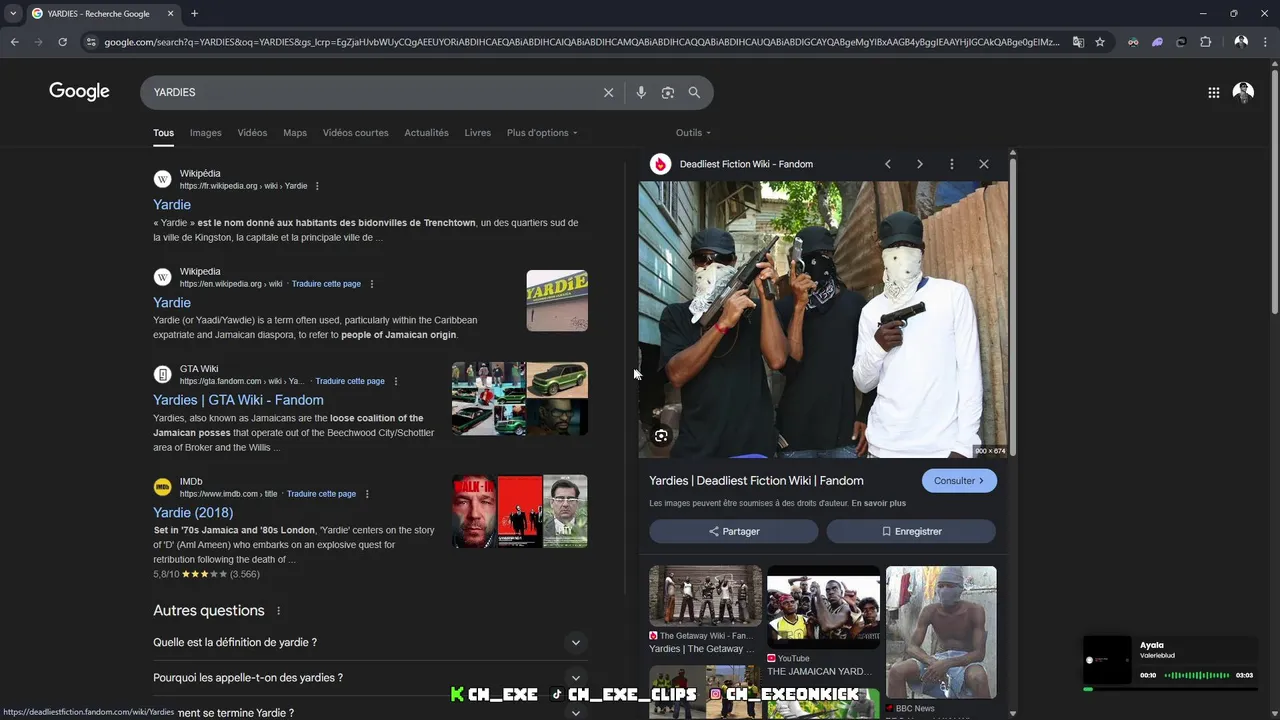The height and width of the screenshot is (720, 1280).
Task: Open Yardies Deadliest Fiction Wiki title
Action: (756, 481)
